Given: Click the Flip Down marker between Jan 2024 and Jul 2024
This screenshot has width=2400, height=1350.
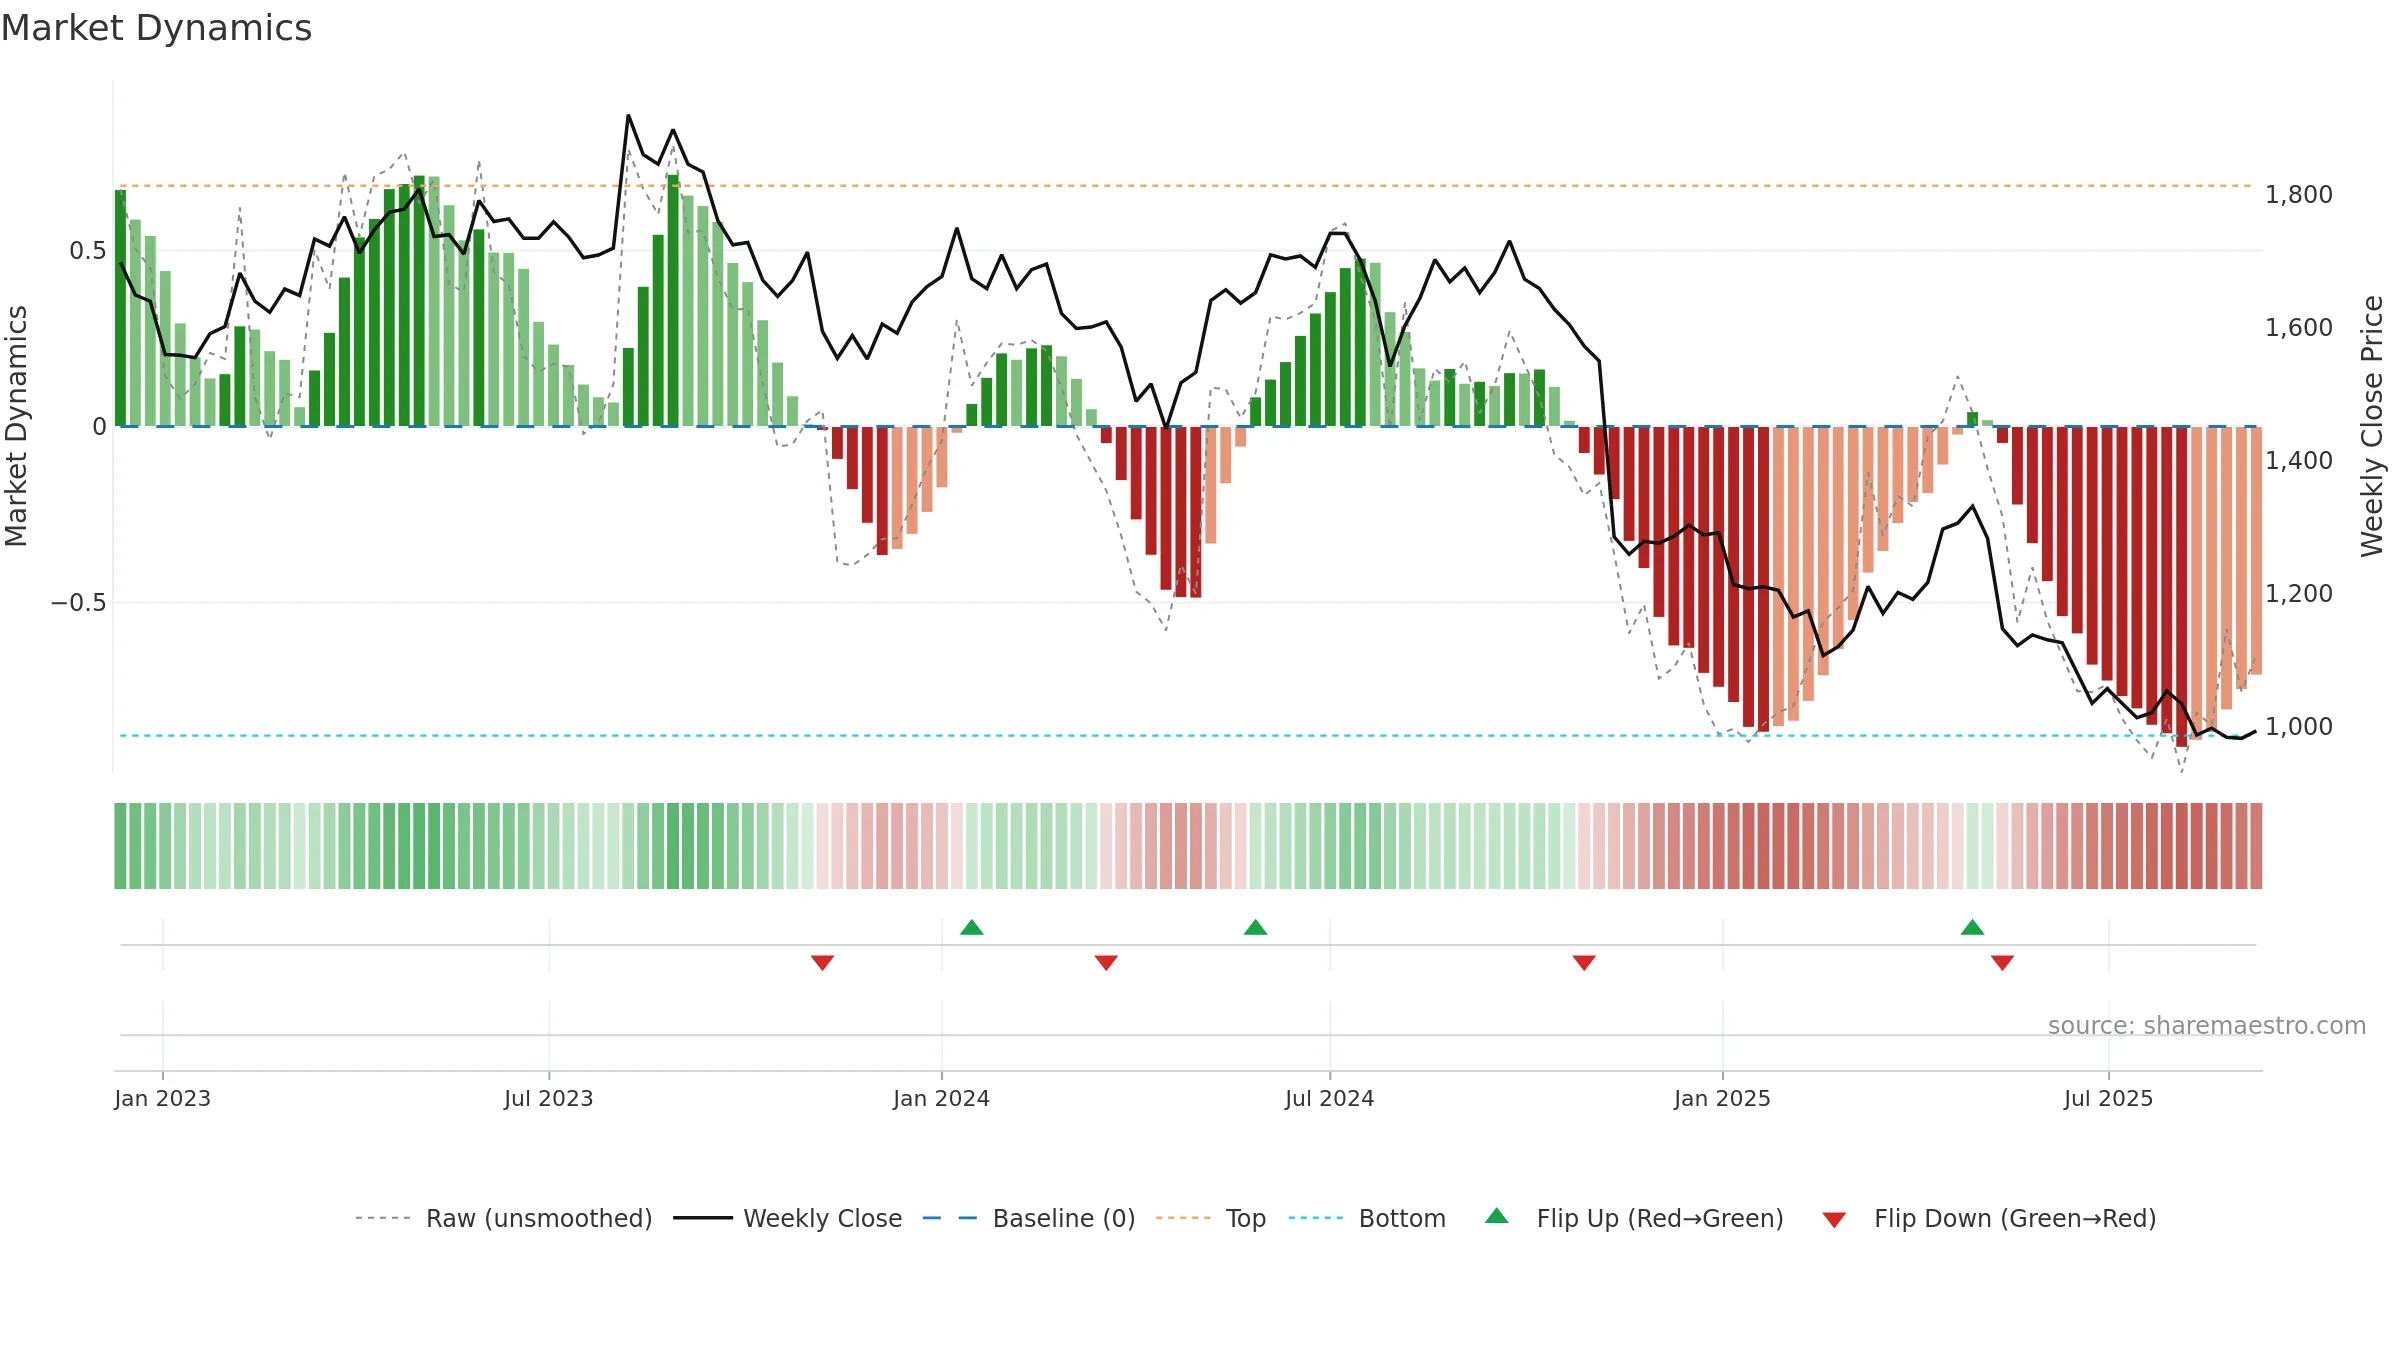Looking at the screenshot, I should click(1106, 962).
